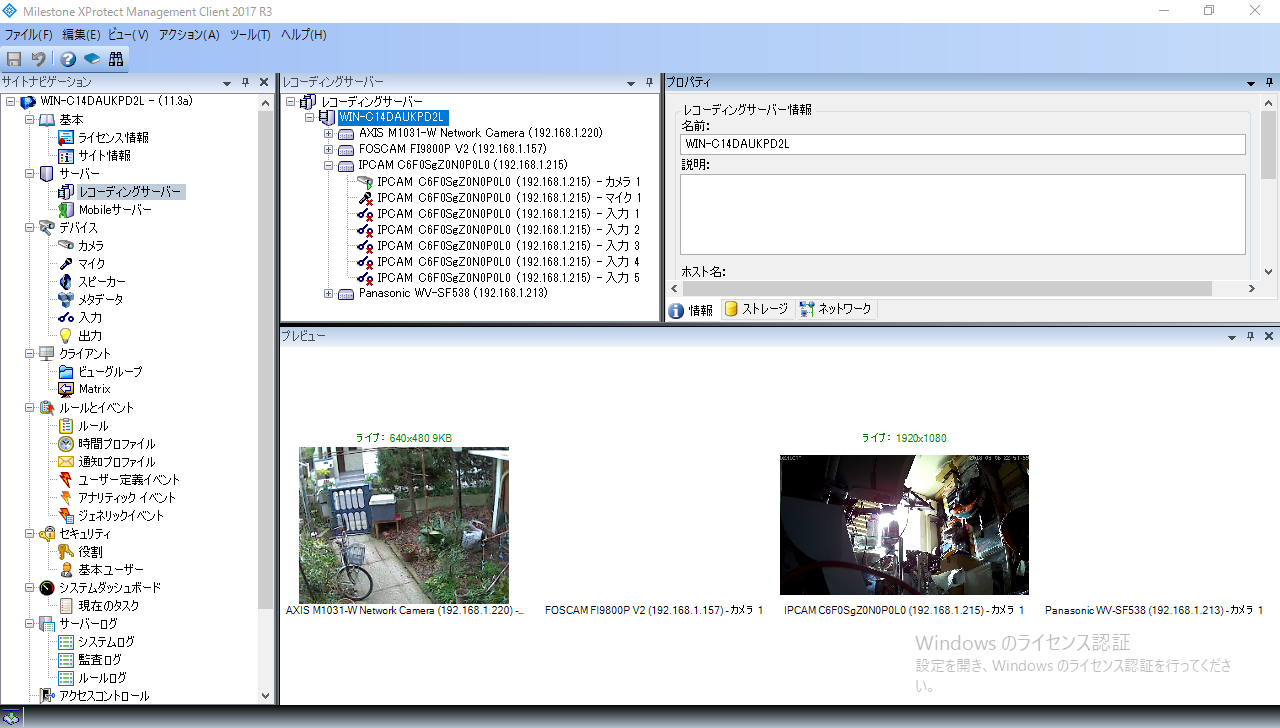This screenshot has width=1280, height=728.
Task: Expand Panasonic WV-SF538 node
Action: coord(329,293)
